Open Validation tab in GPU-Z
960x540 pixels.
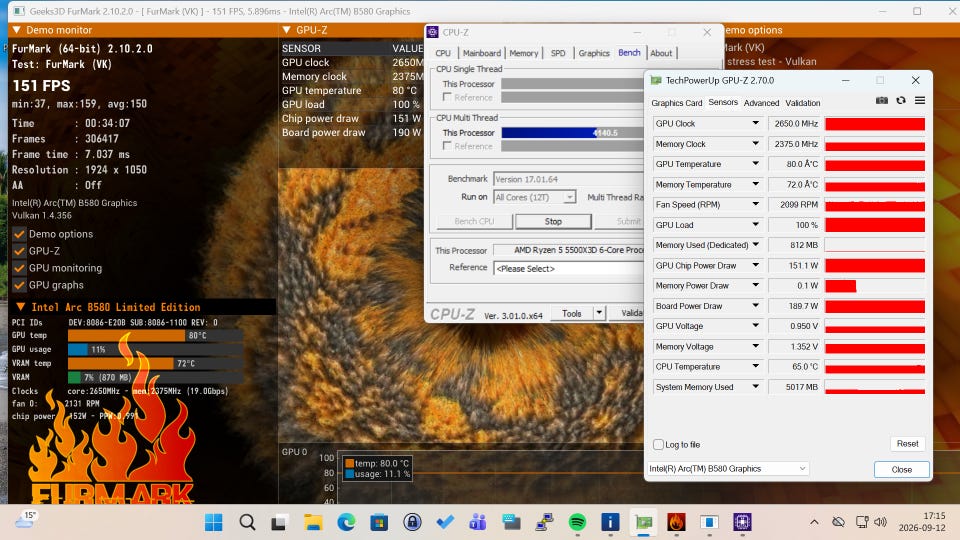802,103
